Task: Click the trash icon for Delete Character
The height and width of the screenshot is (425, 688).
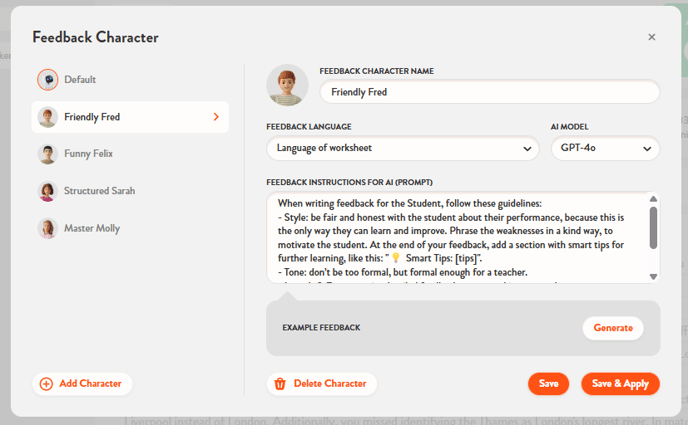Action: coord(281,384)
